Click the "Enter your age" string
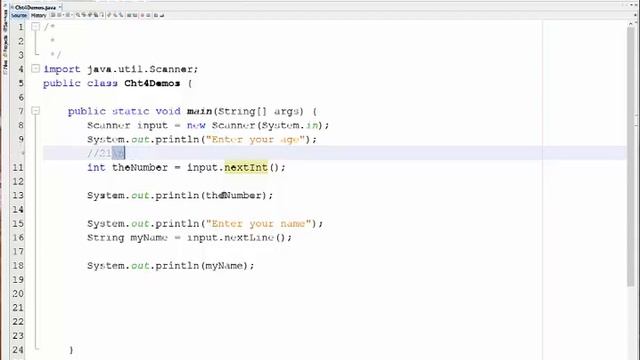 [256, 140]
